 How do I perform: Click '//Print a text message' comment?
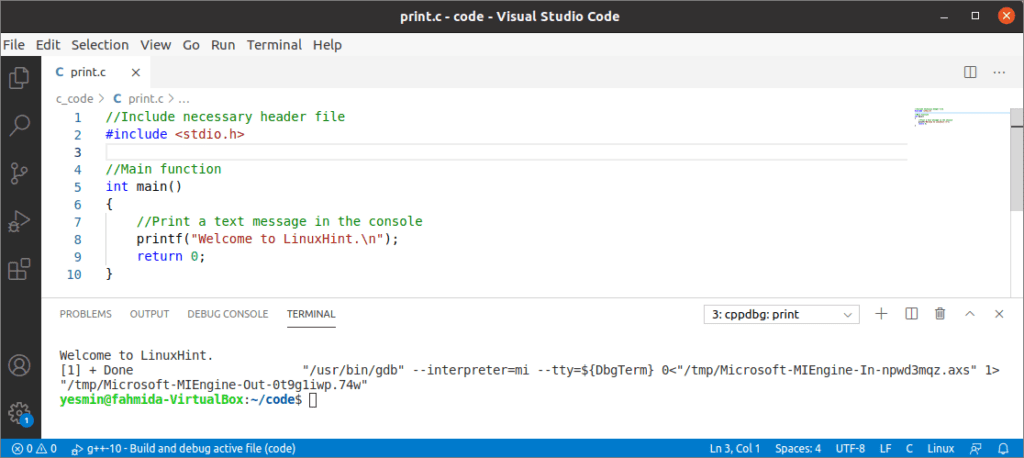(x=280, y=221)
